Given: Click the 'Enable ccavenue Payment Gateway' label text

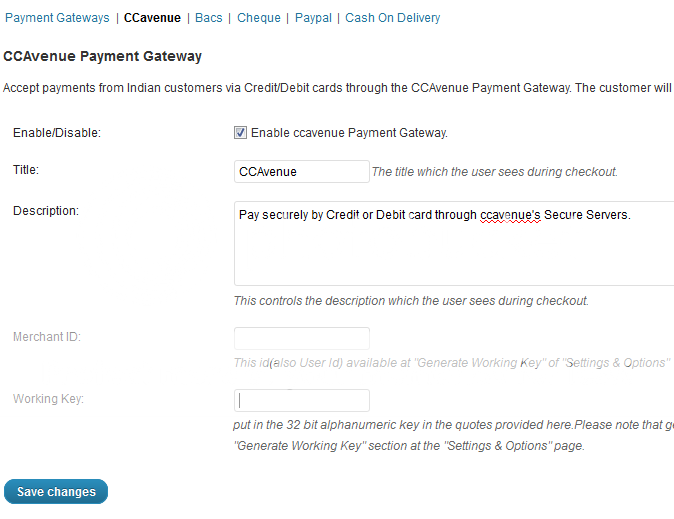Looking at the screenshot, I should pyautogui.click(x=349, y=132).
